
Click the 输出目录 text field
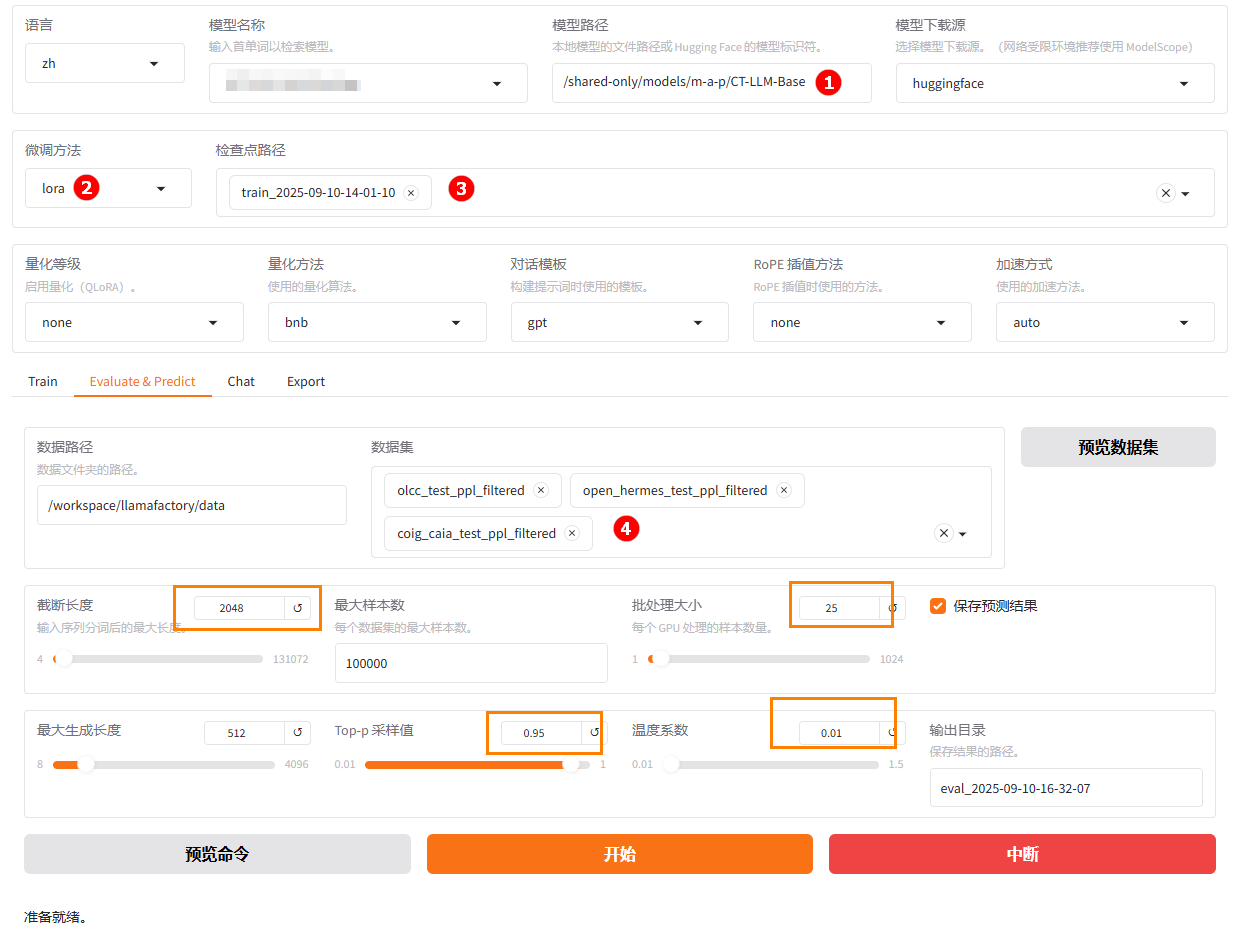tap(1065, 788)
